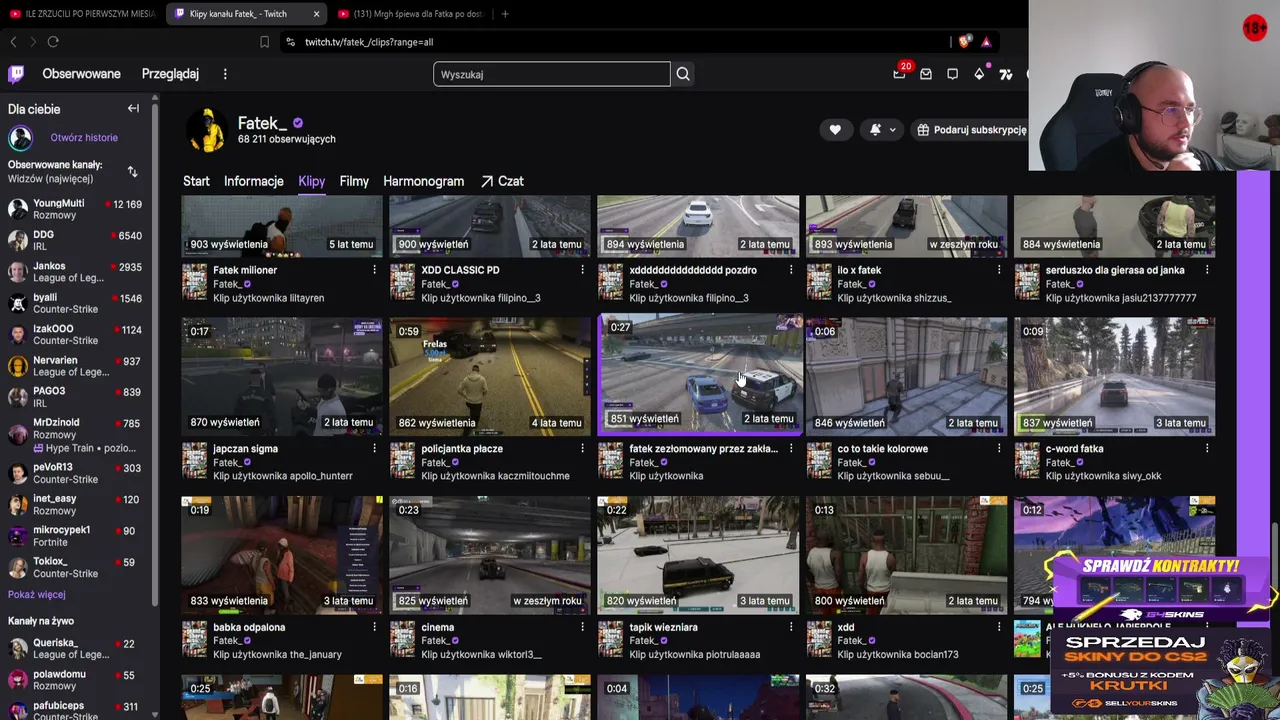This screenshot has width=1280, height=720.
Task: Open a new browser tab with plus
Action: (x=505, y=14)
